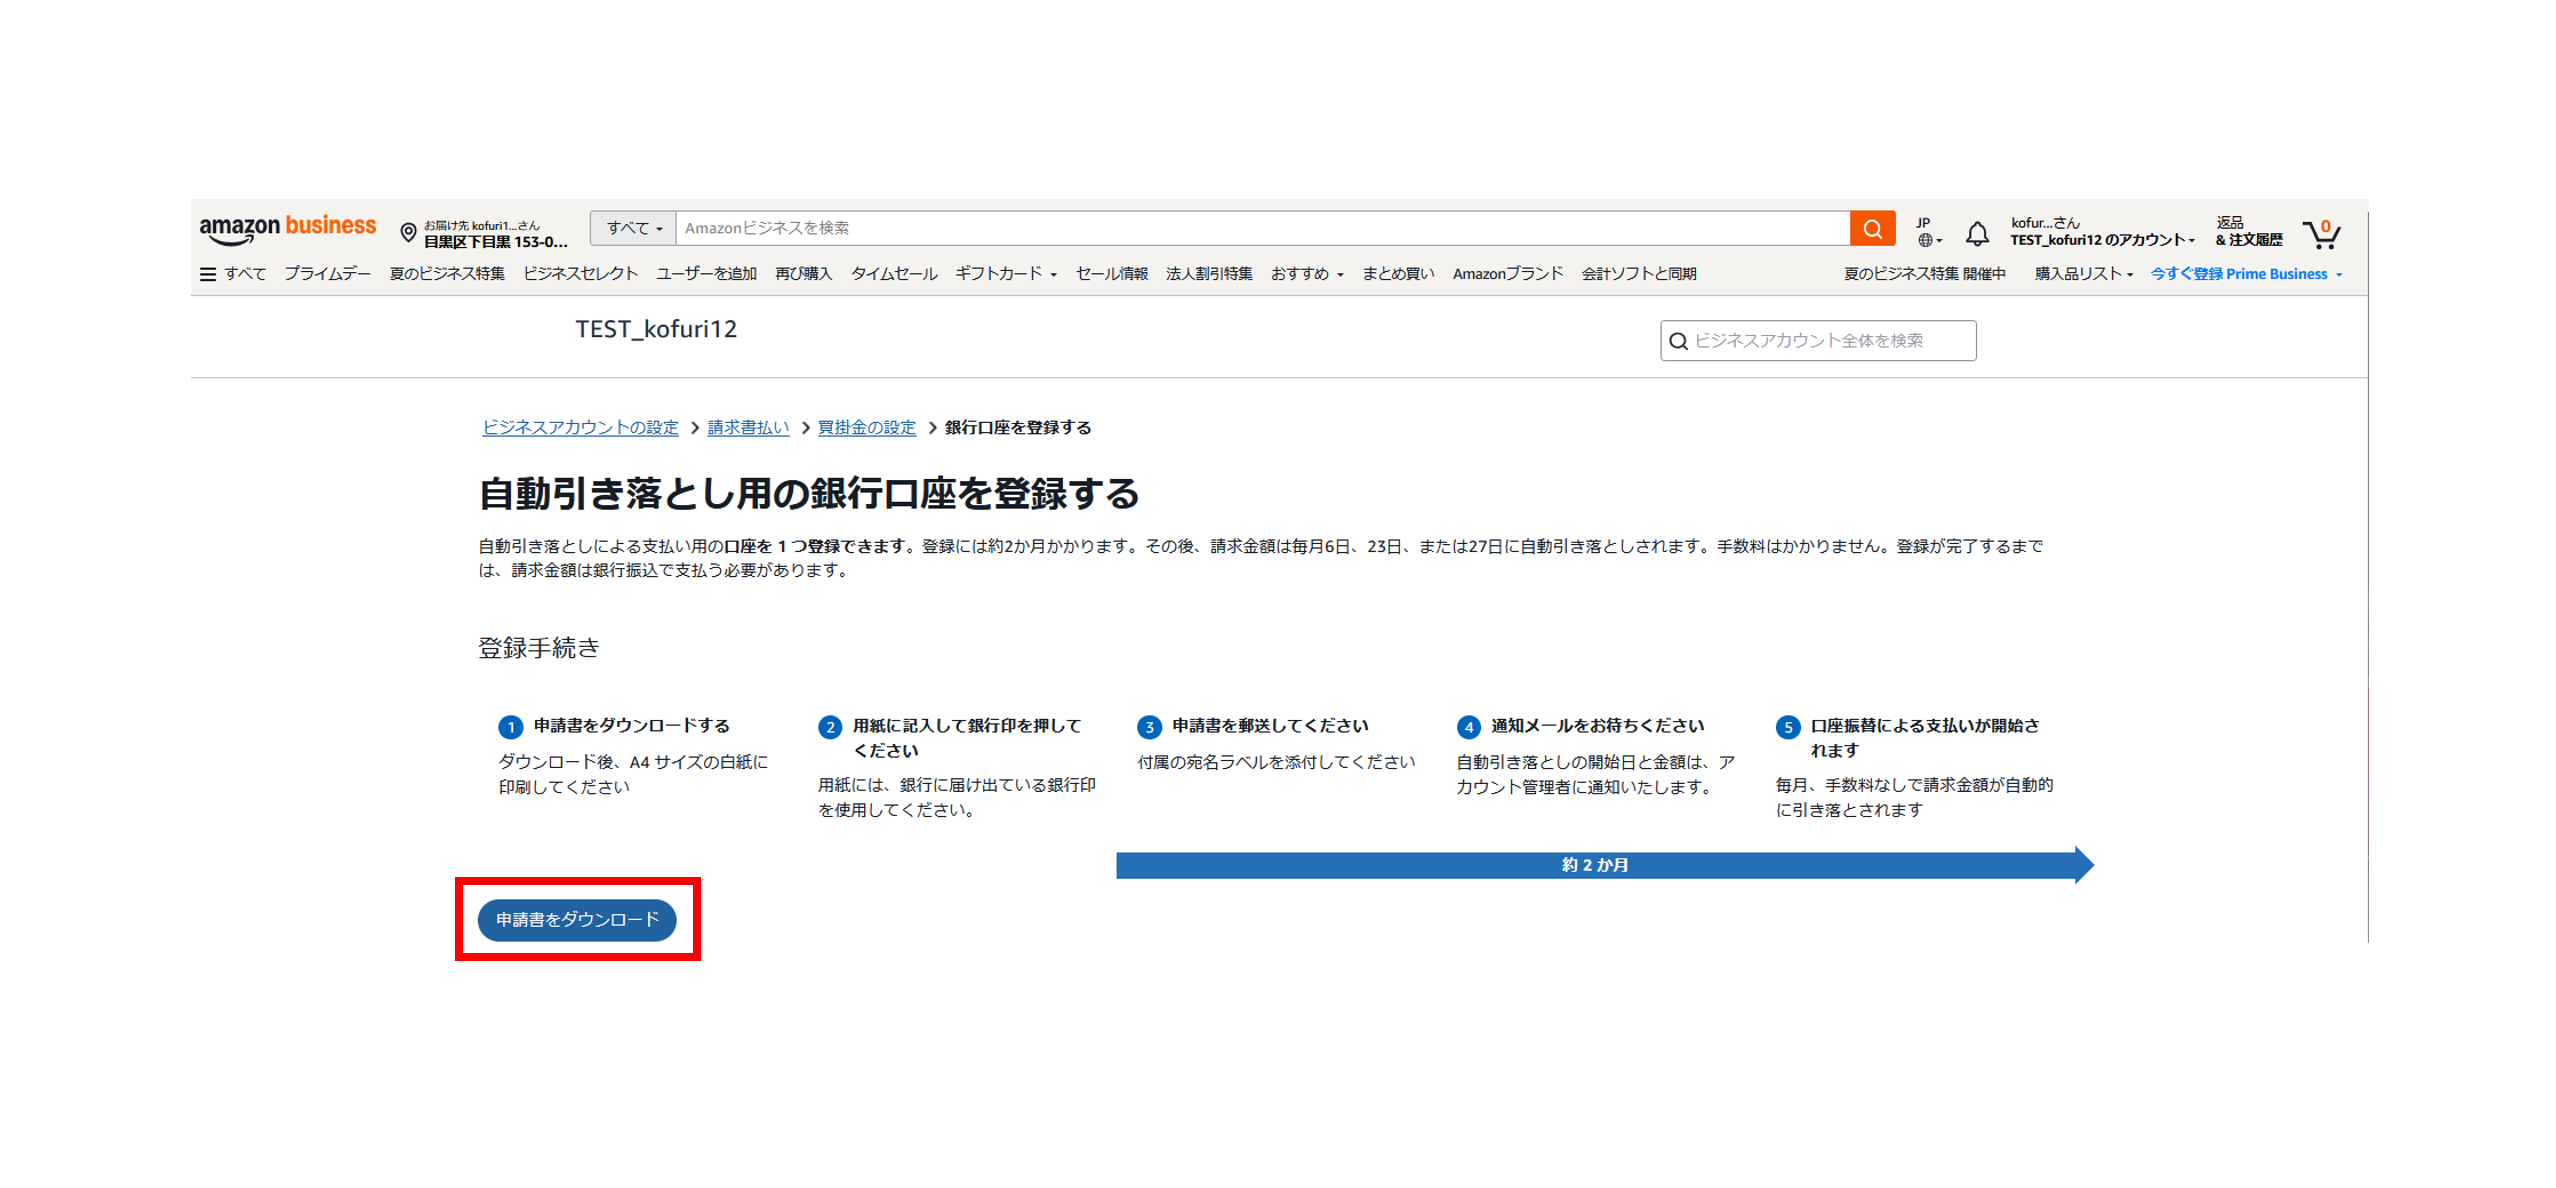Open the hamburger すべて menu
Screen dimensions: 2556x1188
233,274
